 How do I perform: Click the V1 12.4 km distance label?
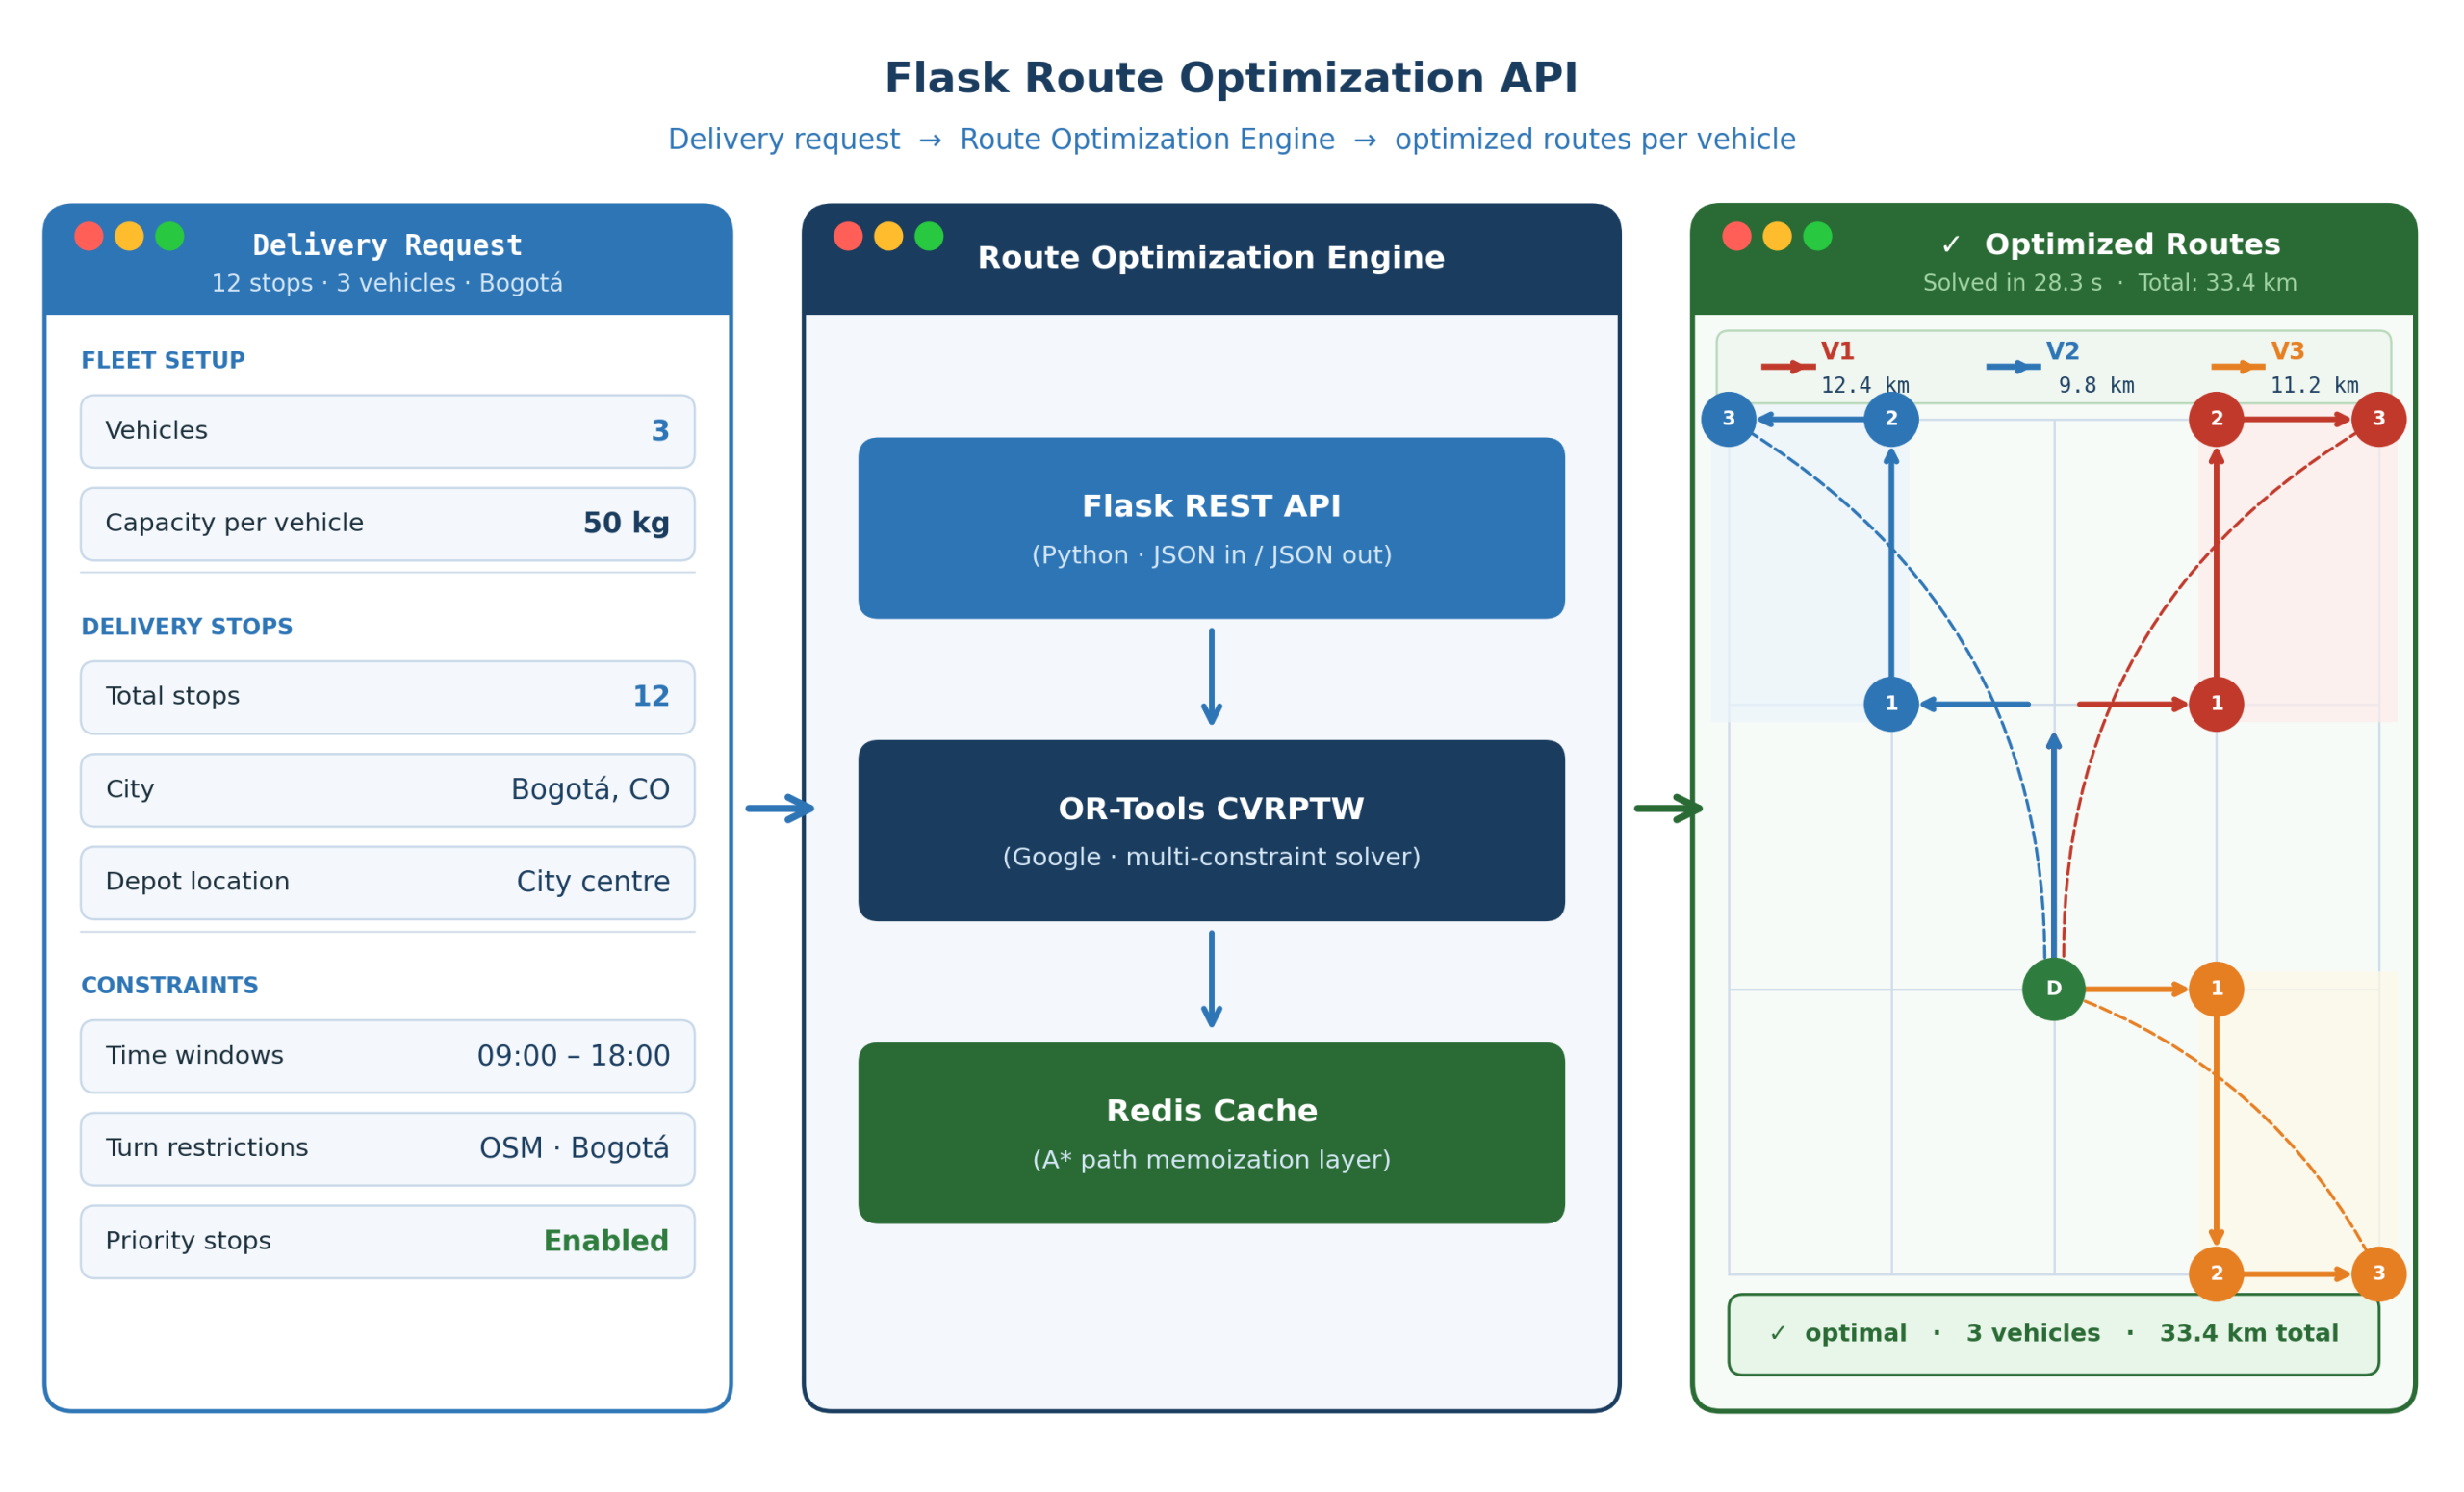point(1865,386)
